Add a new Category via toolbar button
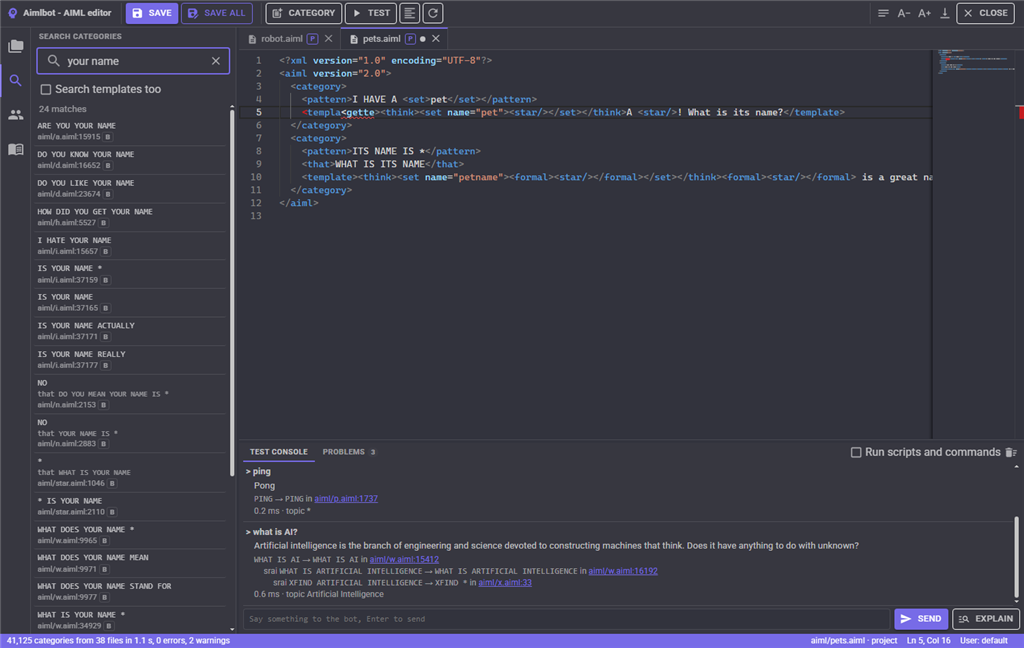This screenshot has width=1024, height=648. [304, 13]
